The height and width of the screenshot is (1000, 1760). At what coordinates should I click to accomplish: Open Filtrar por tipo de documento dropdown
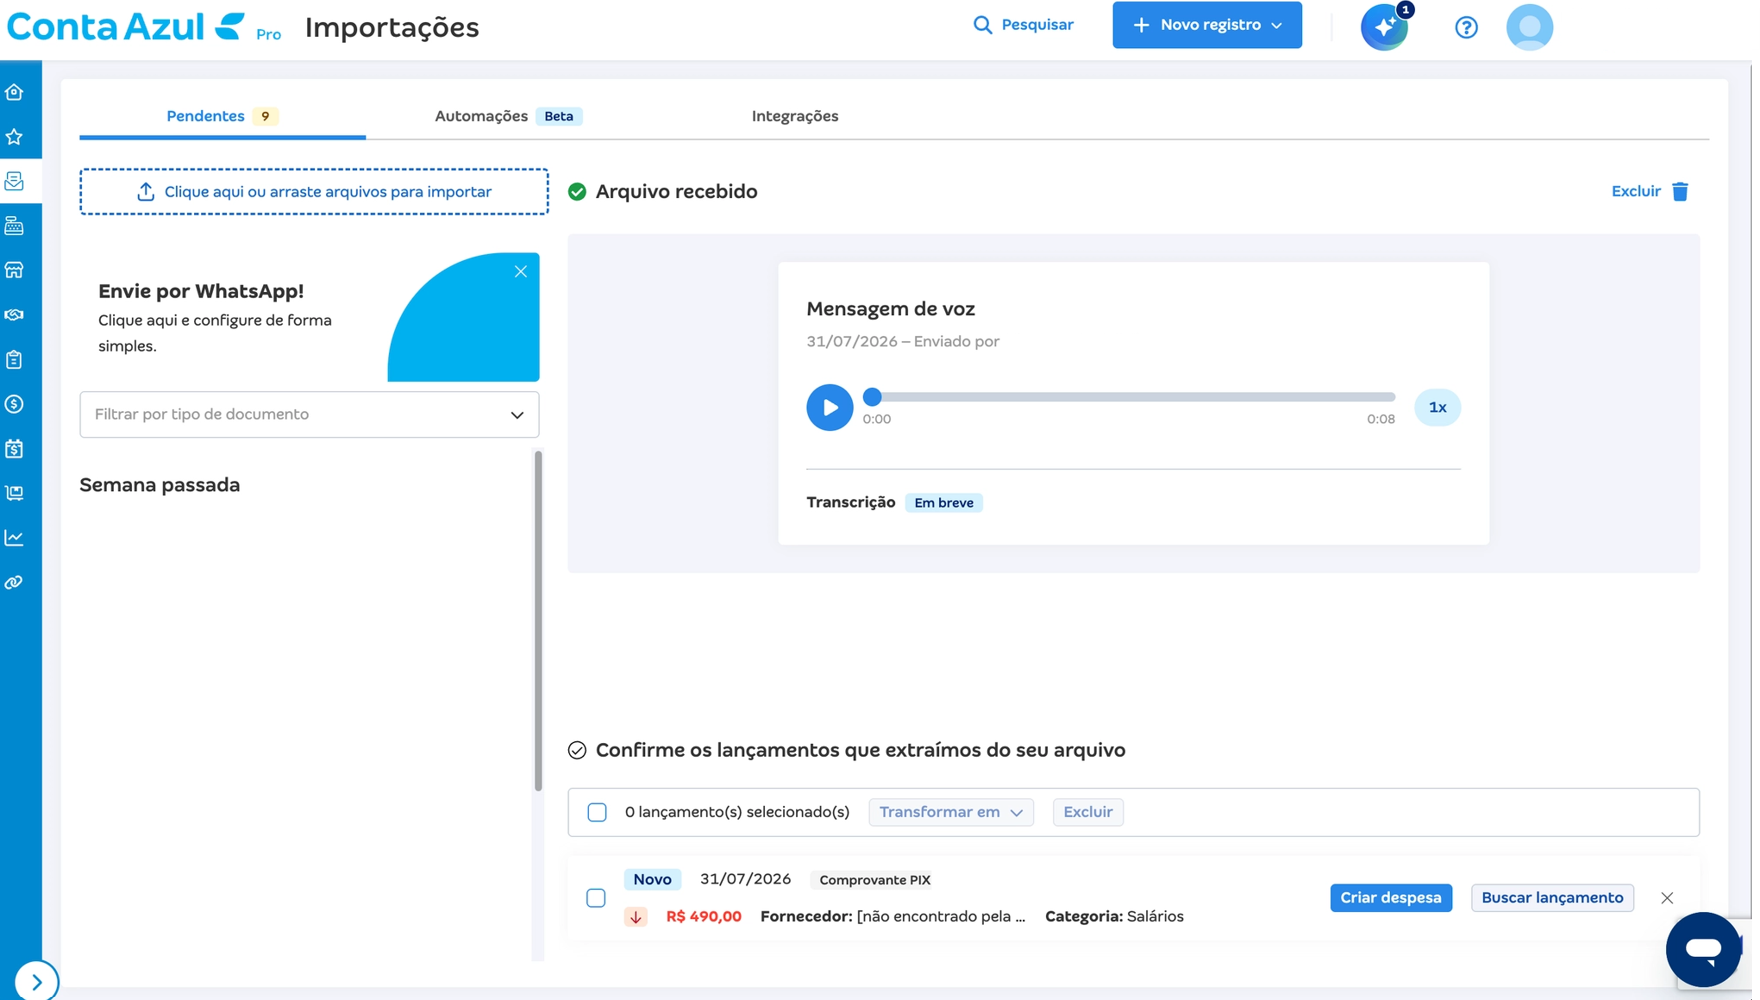point(309,414)
